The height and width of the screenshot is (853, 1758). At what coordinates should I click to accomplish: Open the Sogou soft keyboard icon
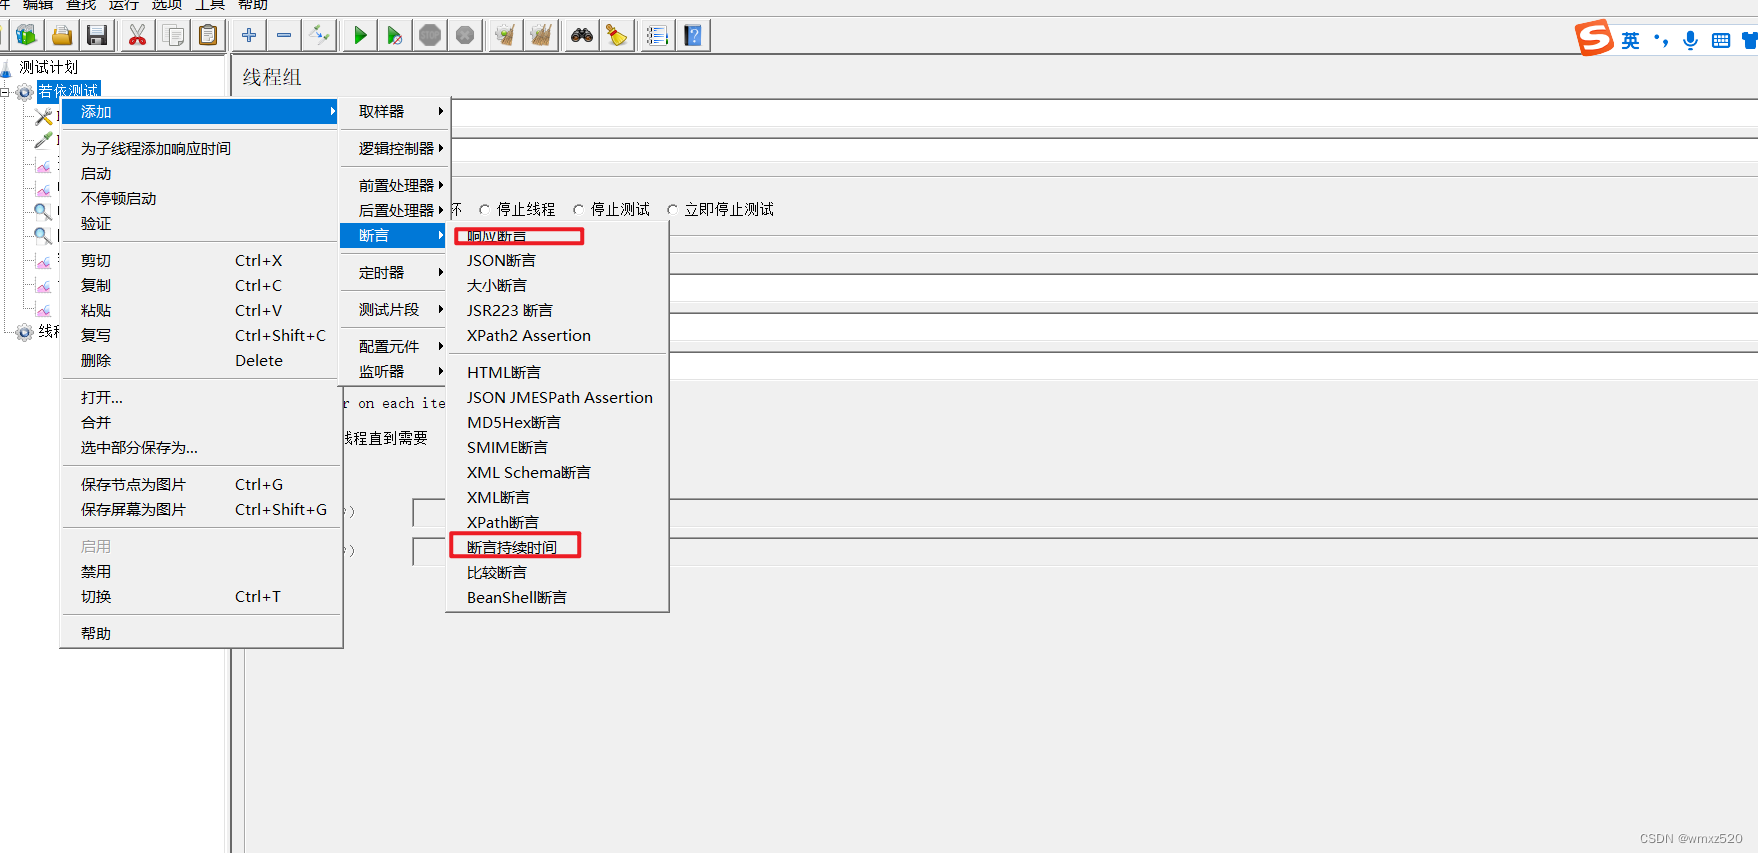tap(1721, 40)
